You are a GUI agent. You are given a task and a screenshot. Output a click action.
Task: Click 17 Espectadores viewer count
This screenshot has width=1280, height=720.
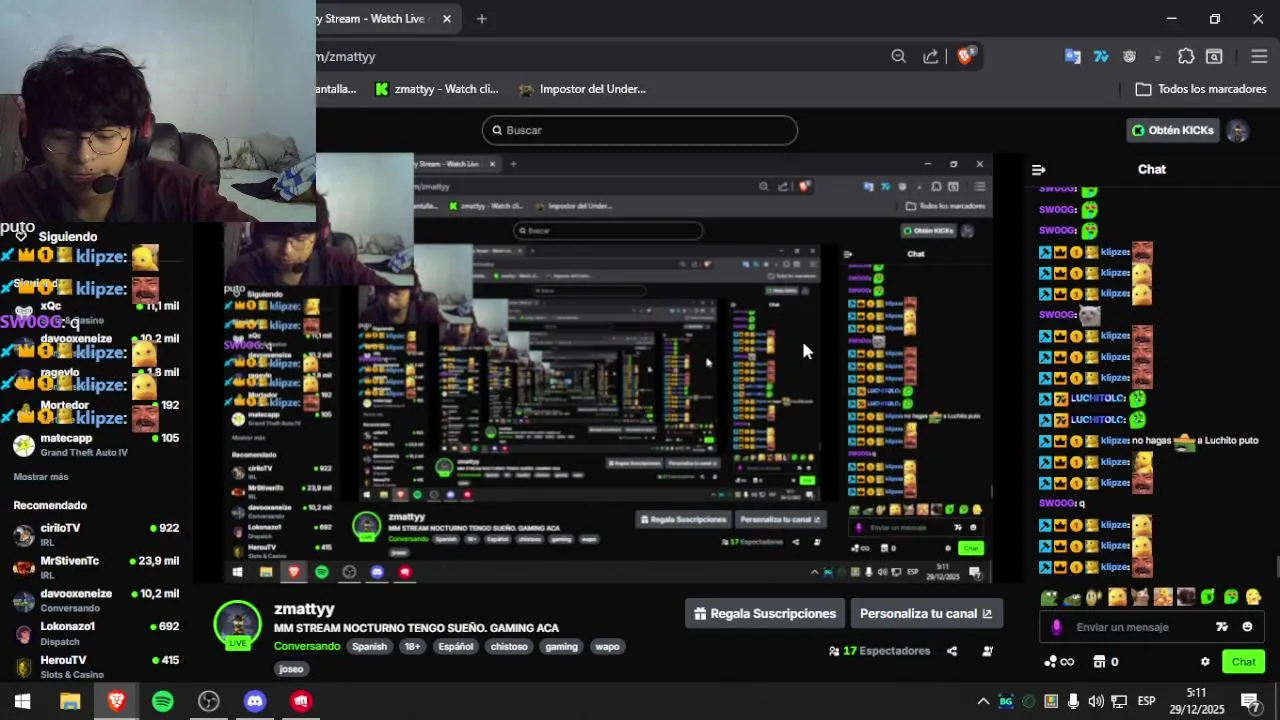[x=879, y=651]
